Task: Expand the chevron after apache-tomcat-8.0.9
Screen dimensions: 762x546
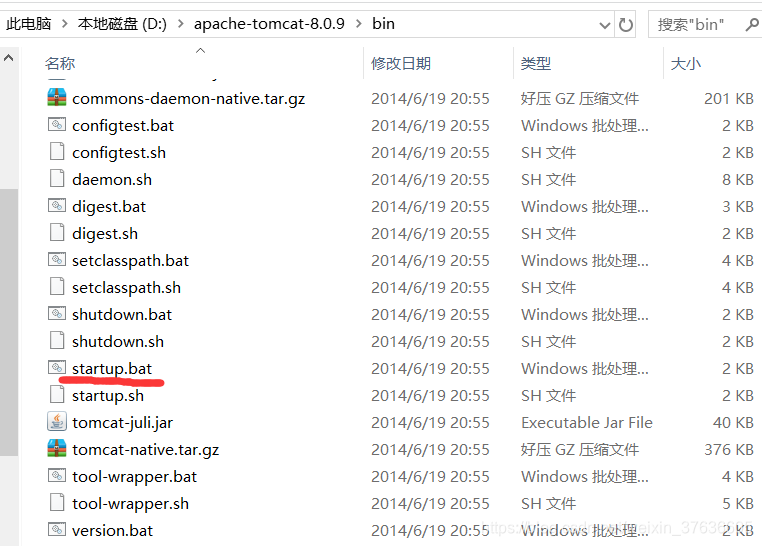Action: pos(359,24)
